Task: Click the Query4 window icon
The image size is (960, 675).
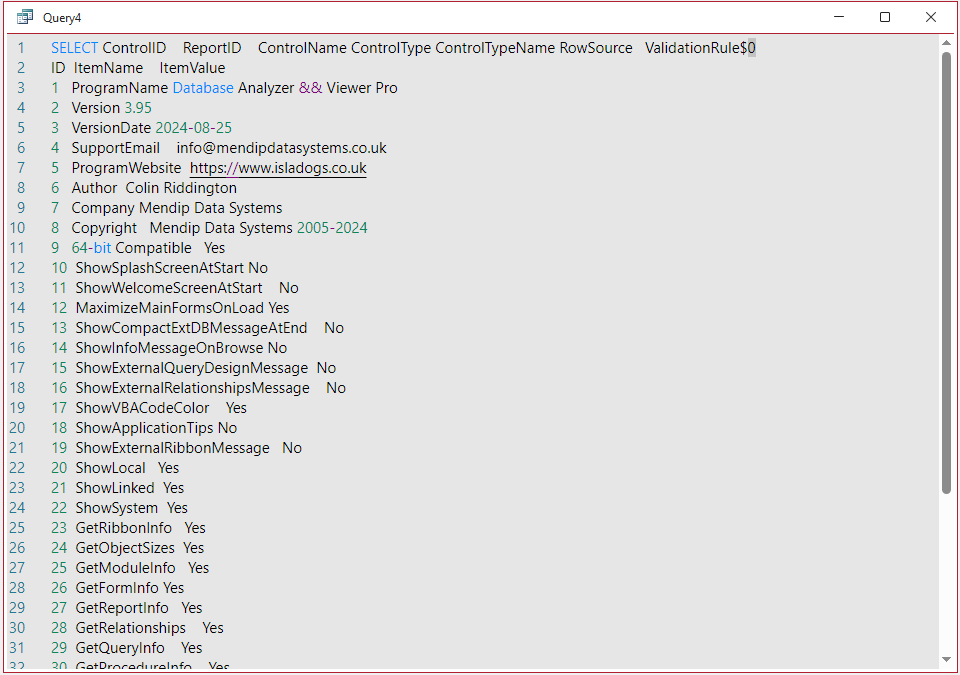Action: point(25,17)
